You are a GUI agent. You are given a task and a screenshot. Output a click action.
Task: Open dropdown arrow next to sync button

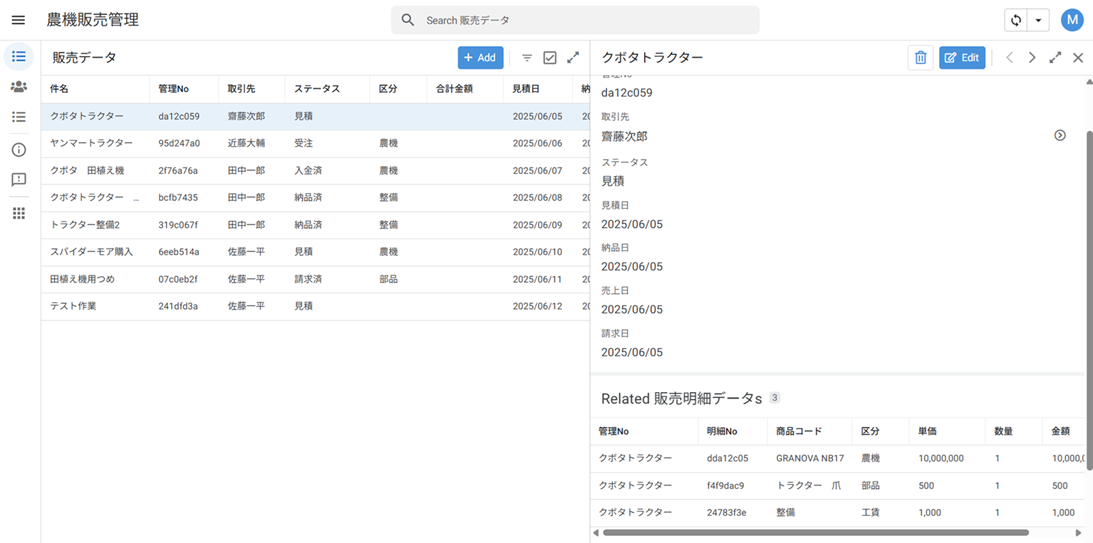click(x=1038, y=20)
